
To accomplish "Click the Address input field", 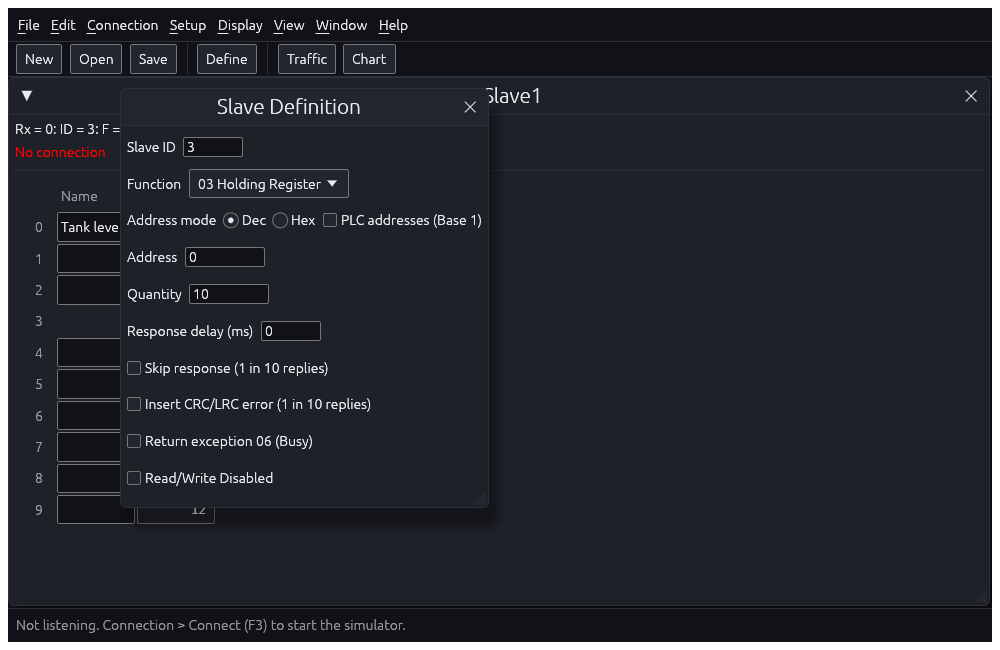I will [224, 257].
